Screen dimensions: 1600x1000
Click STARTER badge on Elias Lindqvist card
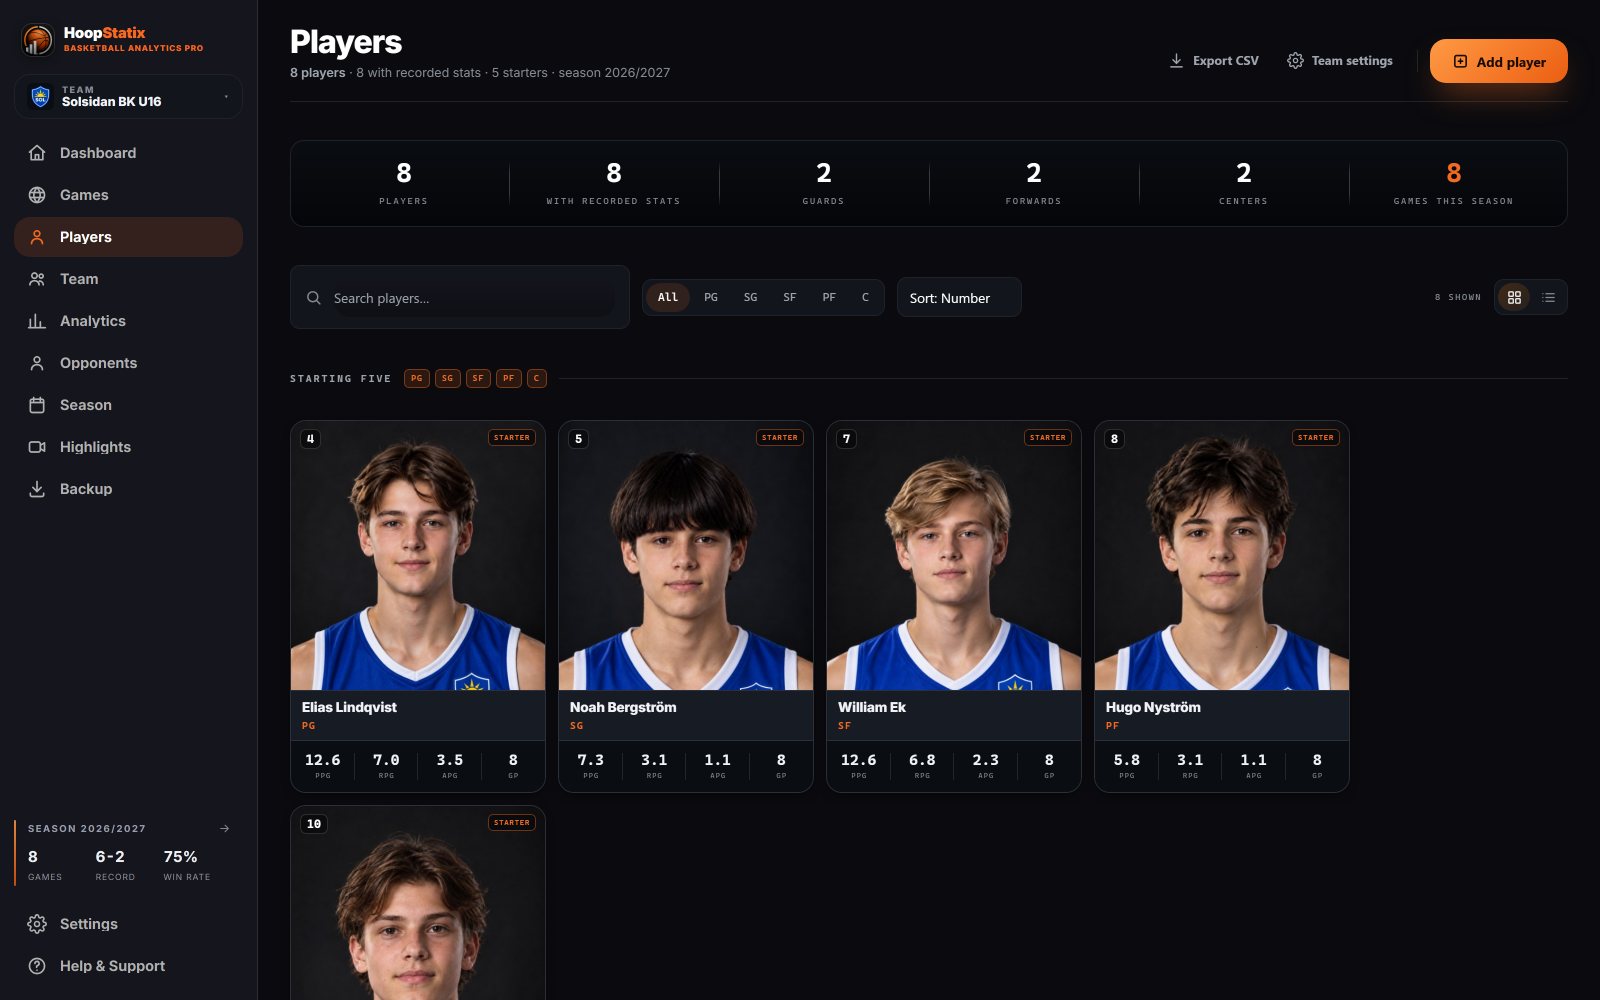[x=512, y=437]
